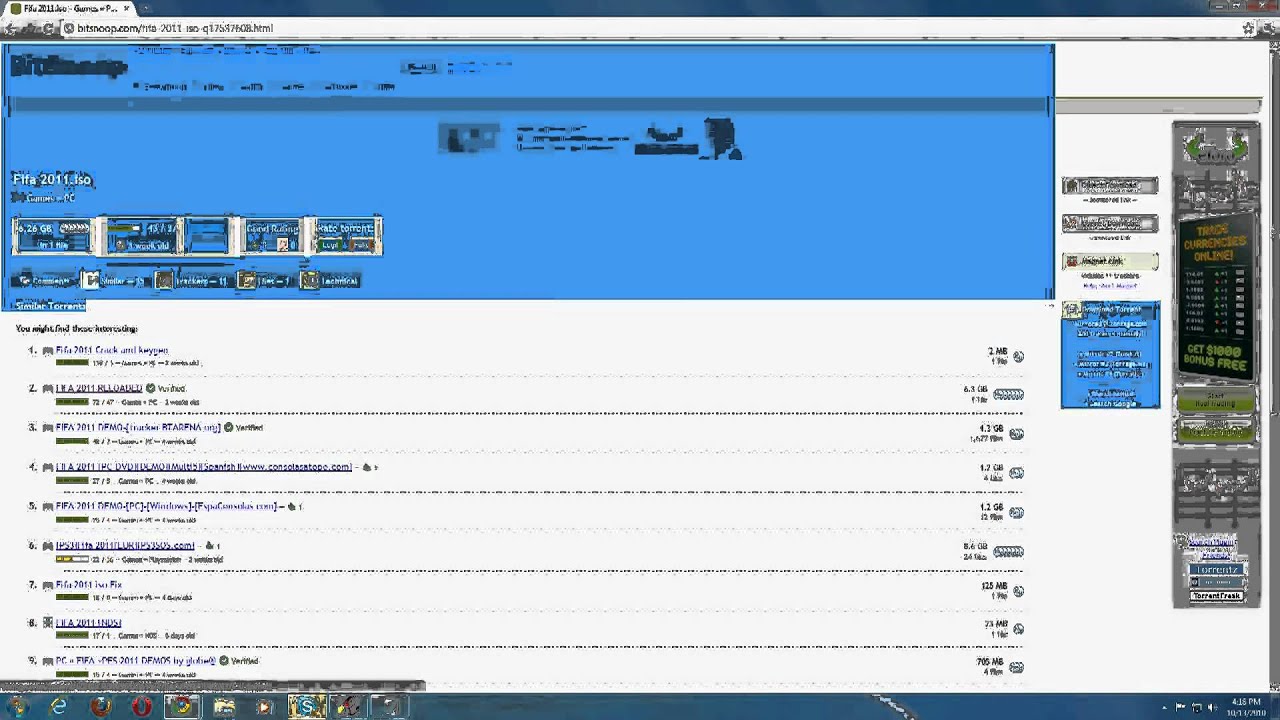Image resolution: width=1280 pixels, height=720 pixels.
Task: Switch to the Similar tab
Action: 115,281
